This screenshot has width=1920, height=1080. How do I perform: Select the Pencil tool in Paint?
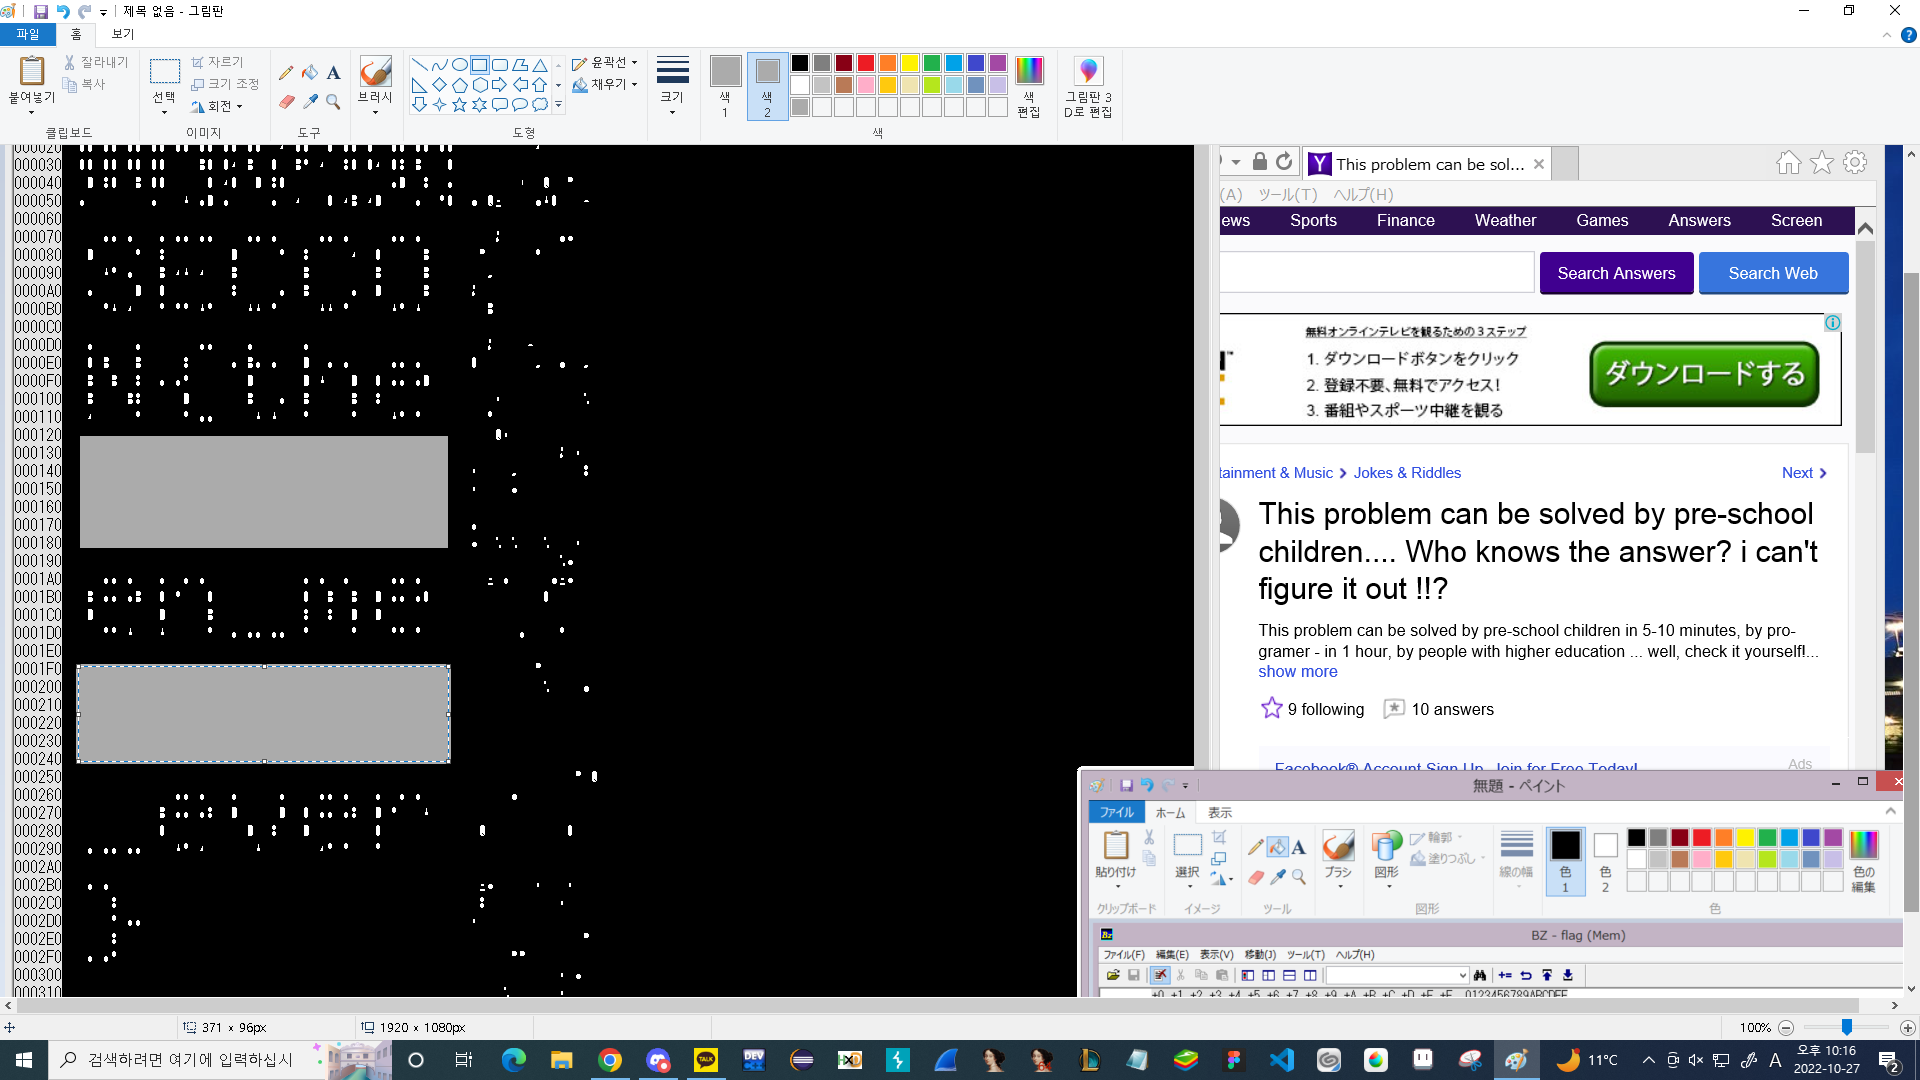(x=286, y=72)
